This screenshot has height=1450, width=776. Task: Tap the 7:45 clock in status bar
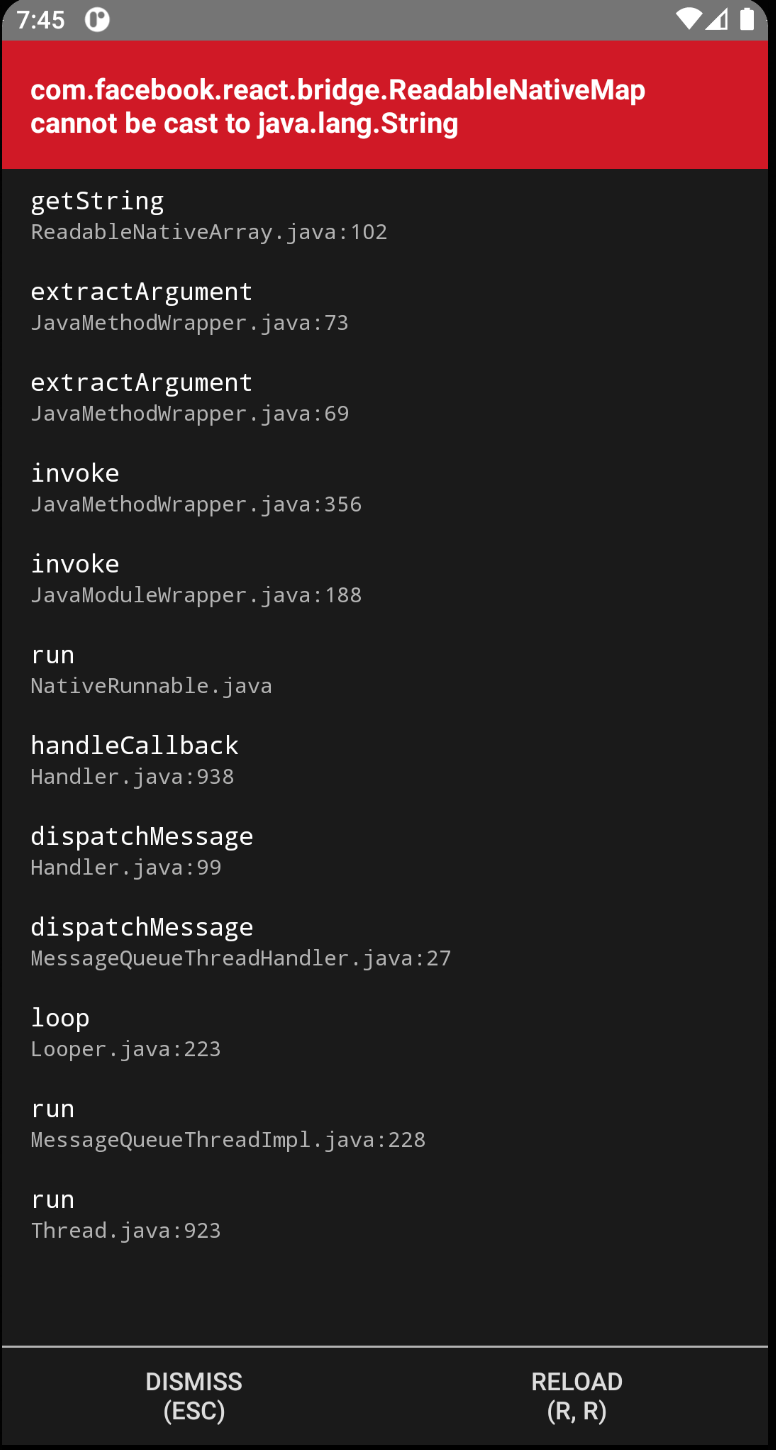coord(41,20)
